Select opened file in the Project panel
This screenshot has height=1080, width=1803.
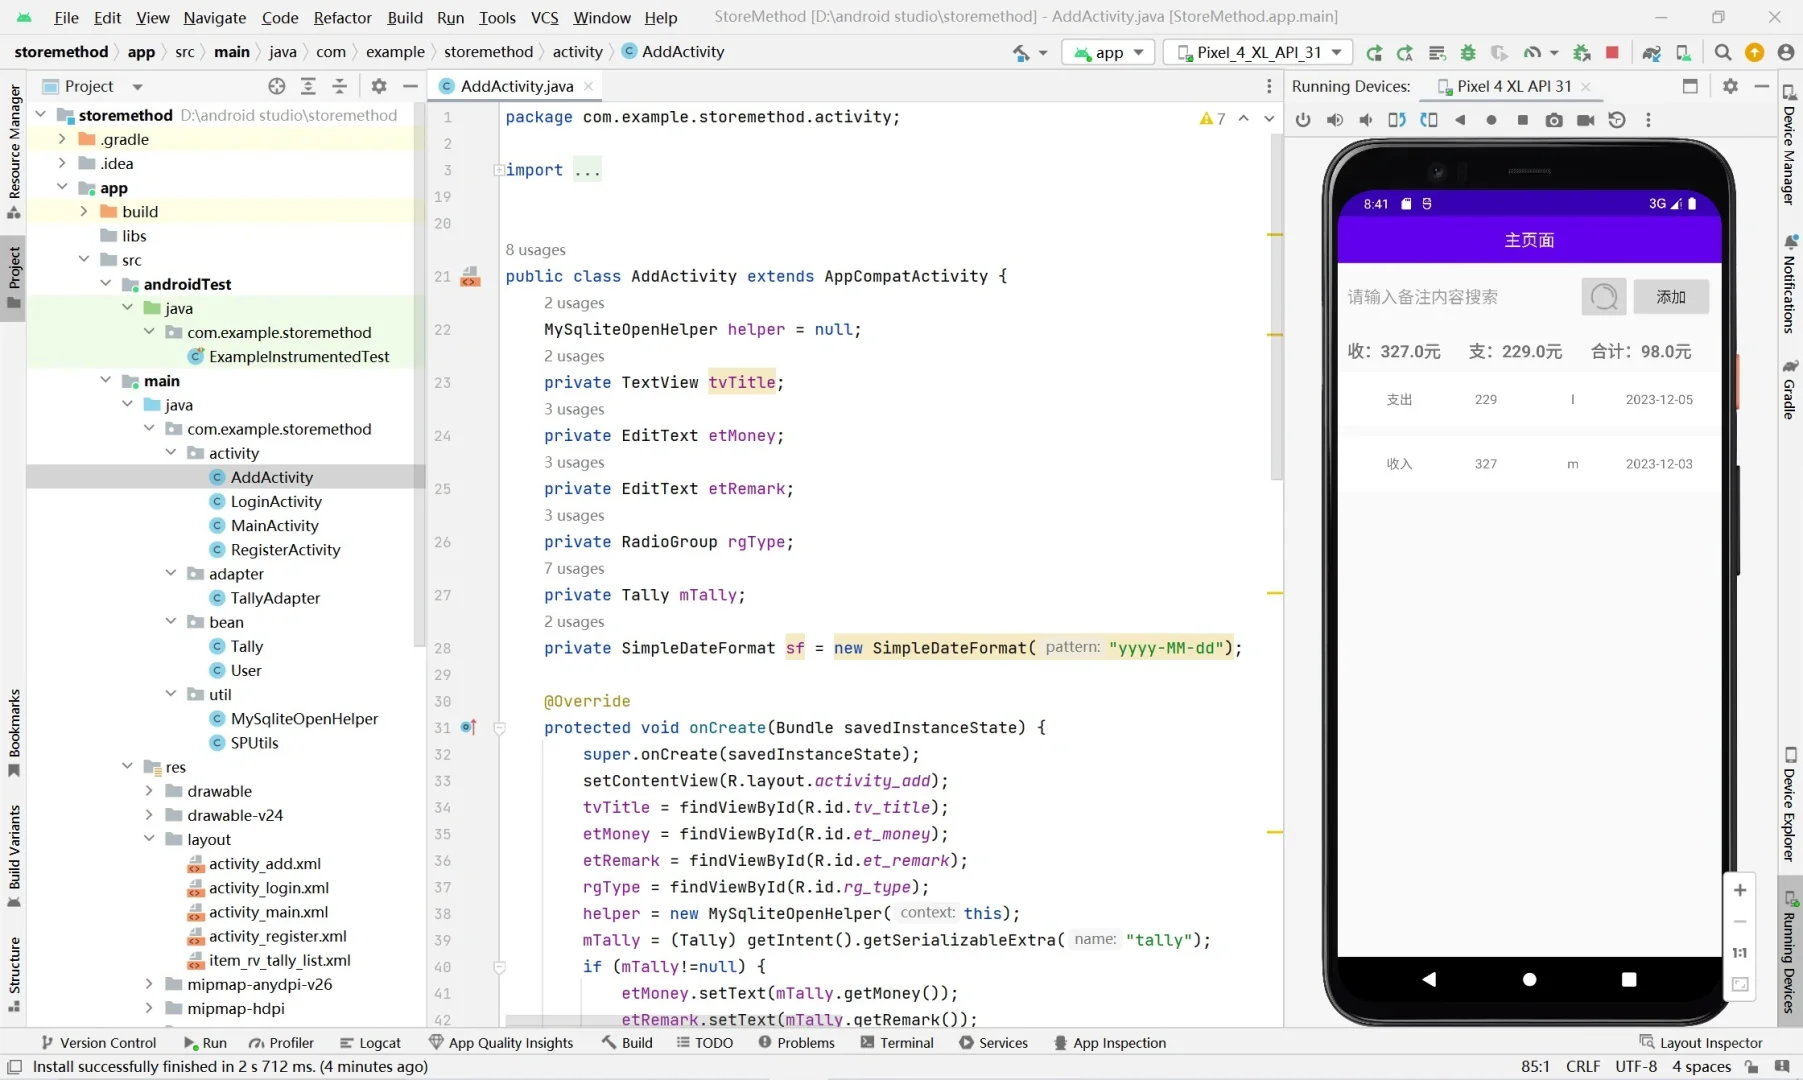point(277,87)
